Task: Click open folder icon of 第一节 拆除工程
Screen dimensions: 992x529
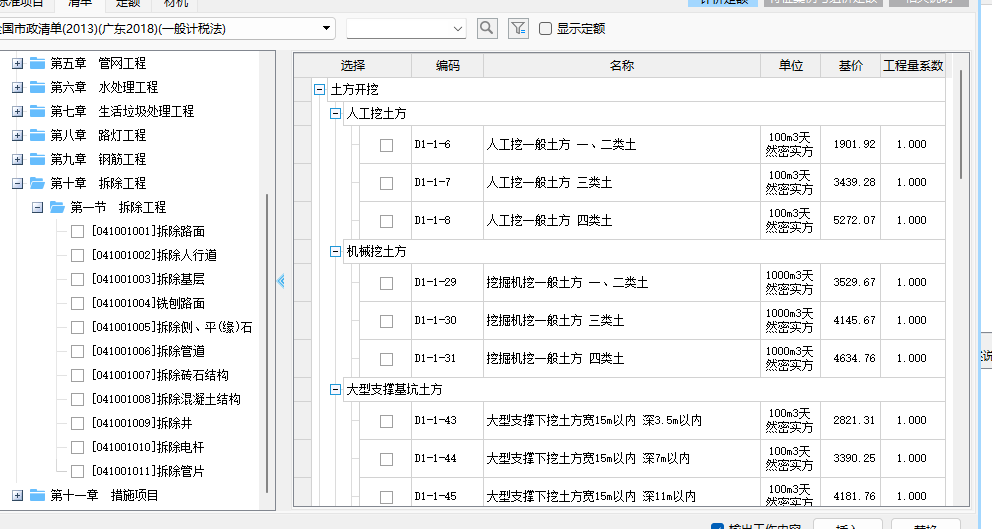Action: pyautogui.click(x=58, y=208)
